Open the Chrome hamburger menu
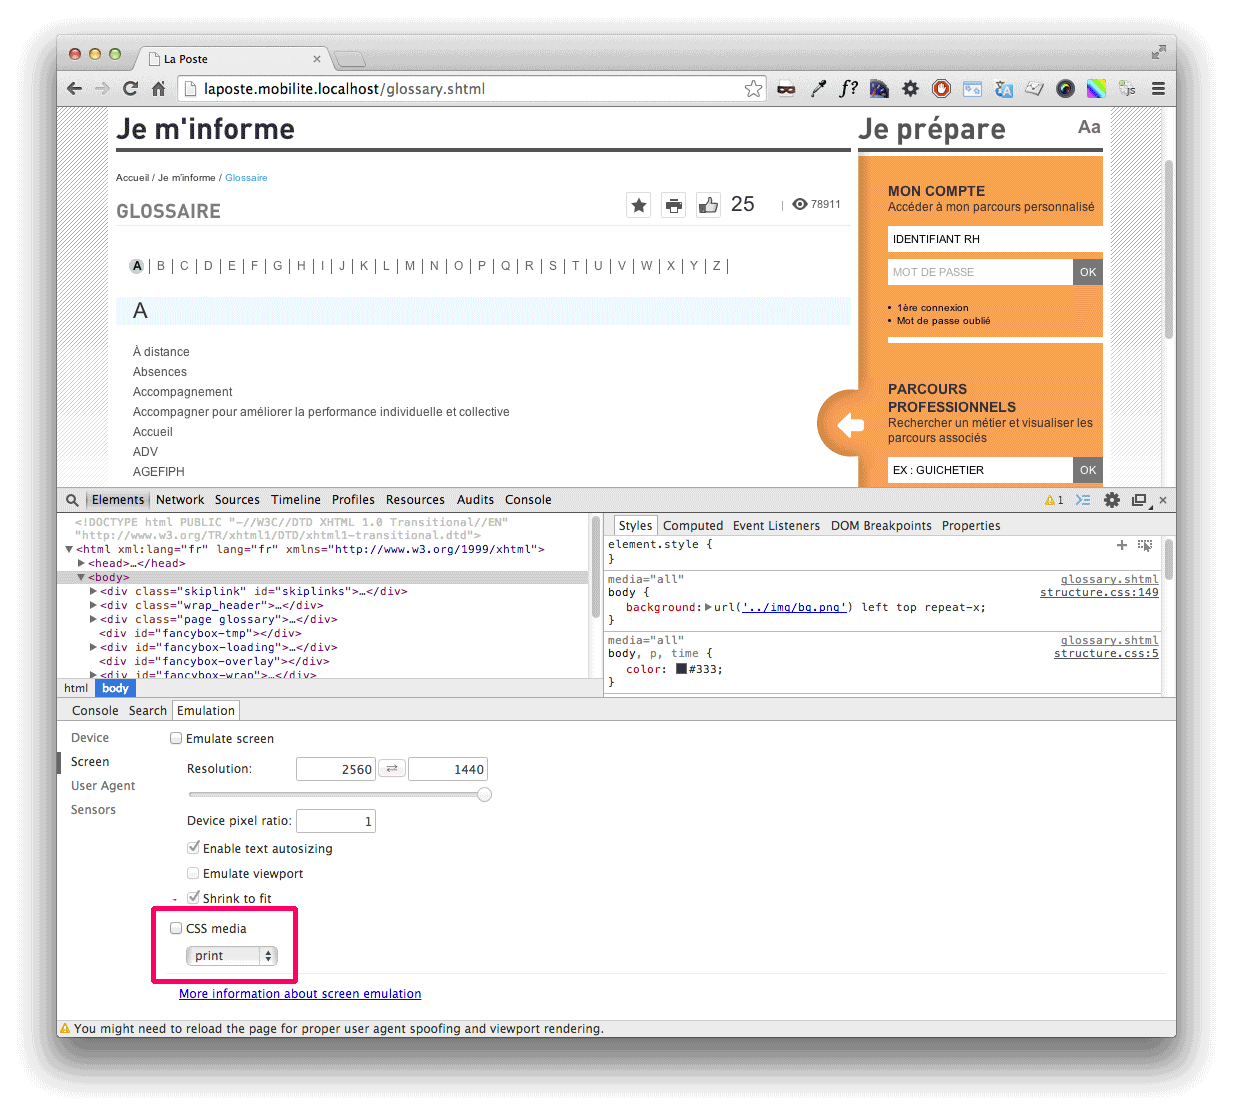 1158,89
